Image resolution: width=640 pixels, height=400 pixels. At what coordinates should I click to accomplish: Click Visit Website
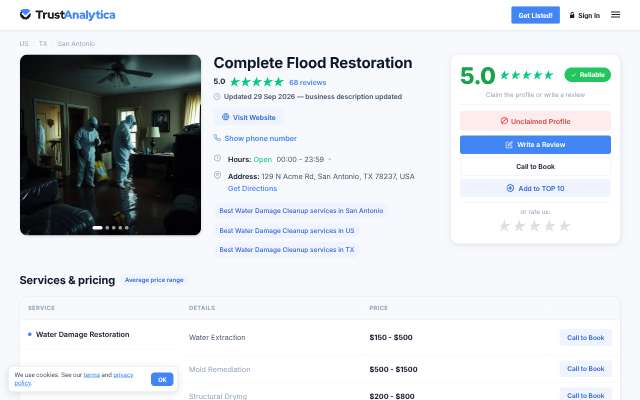[249, 117]
